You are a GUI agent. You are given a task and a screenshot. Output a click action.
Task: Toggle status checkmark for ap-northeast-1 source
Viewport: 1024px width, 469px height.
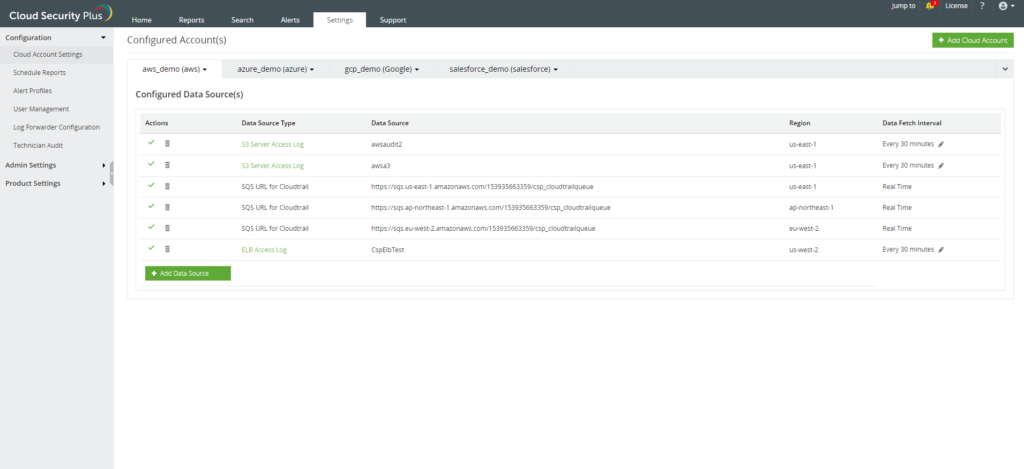pos(151,206)
